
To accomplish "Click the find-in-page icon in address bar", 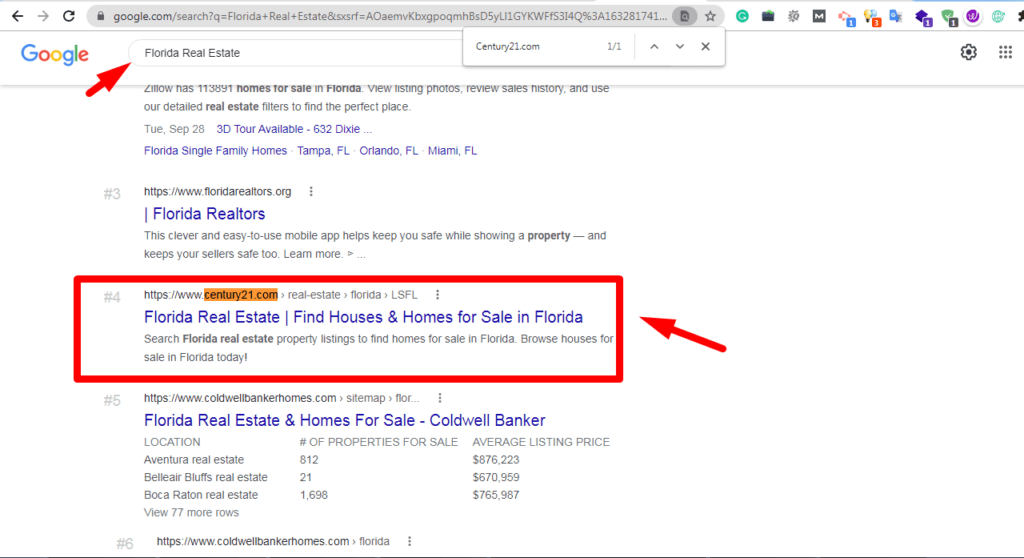I will click(x=684, y=16).
